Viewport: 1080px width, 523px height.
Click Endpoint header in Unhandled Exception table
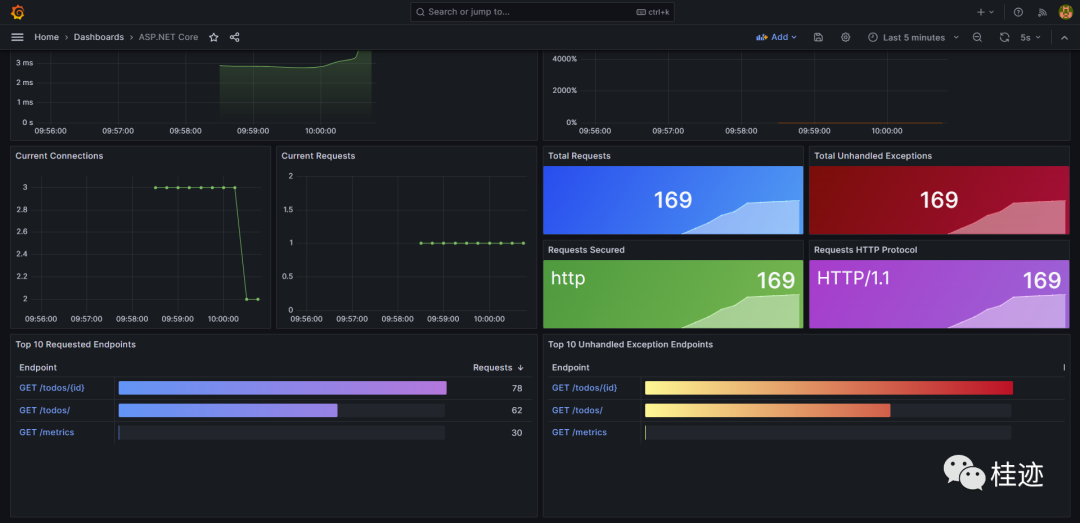[570, 367]
